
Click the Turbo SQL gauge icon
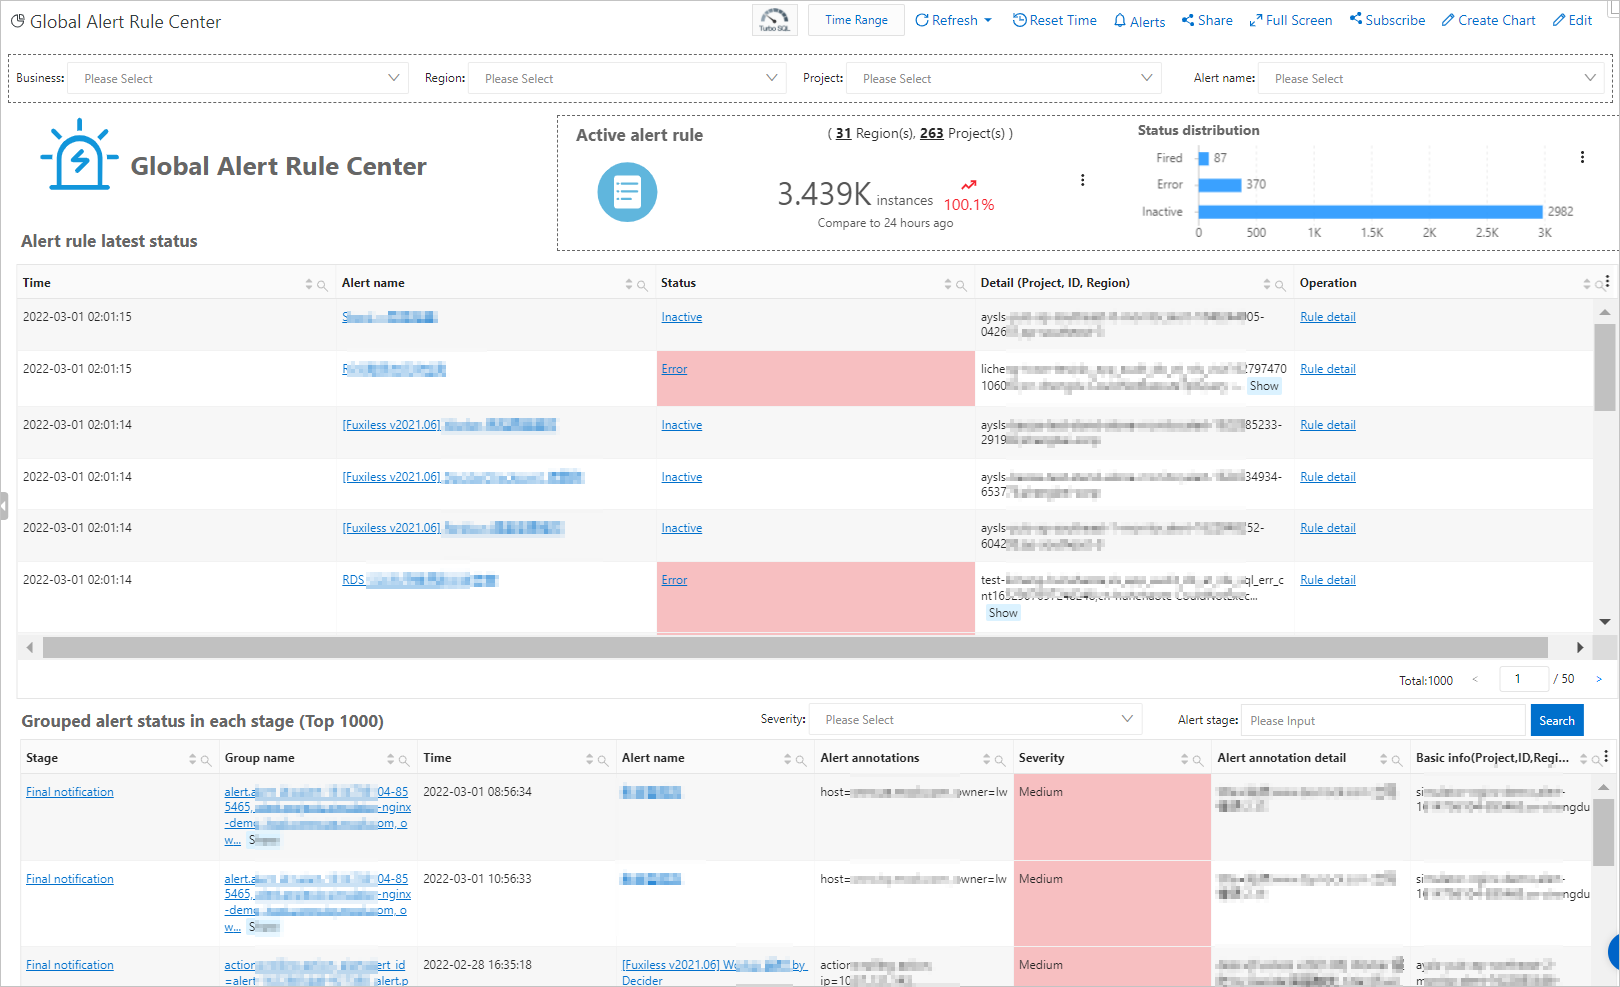click(x=774, y=20)
